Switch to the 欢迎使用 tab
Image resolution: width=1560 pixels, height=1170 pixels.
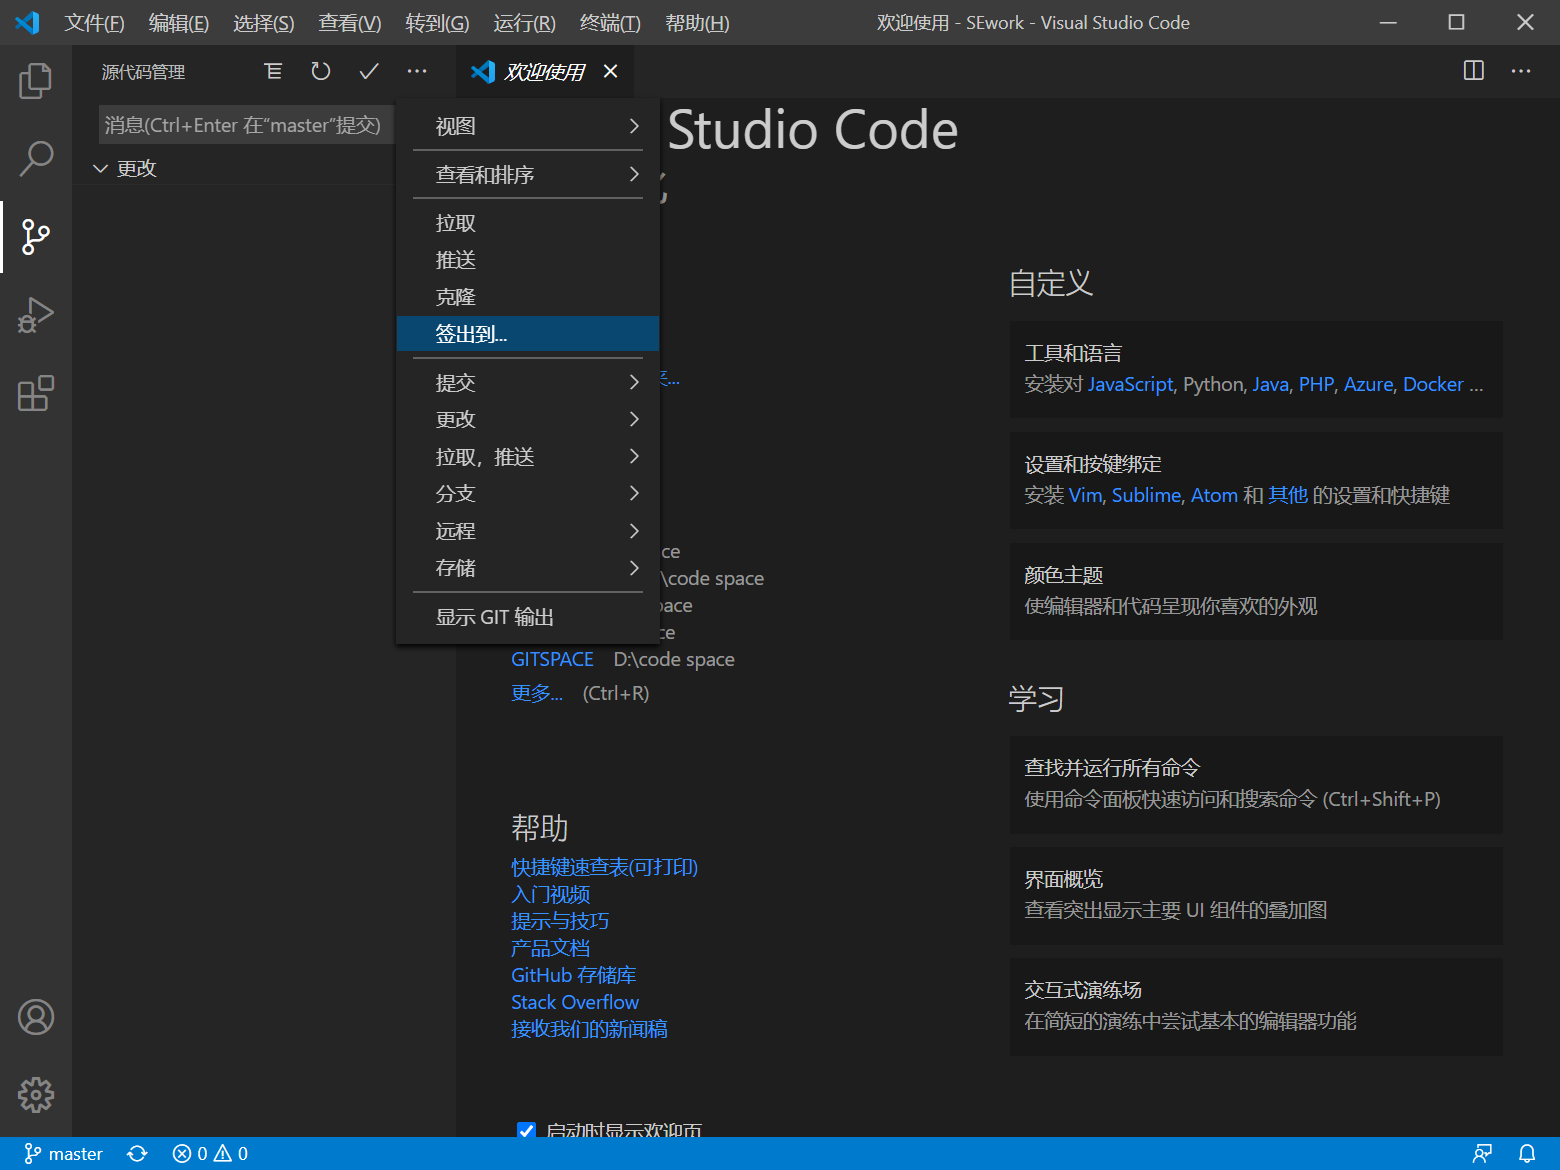[x=544, y=71]
